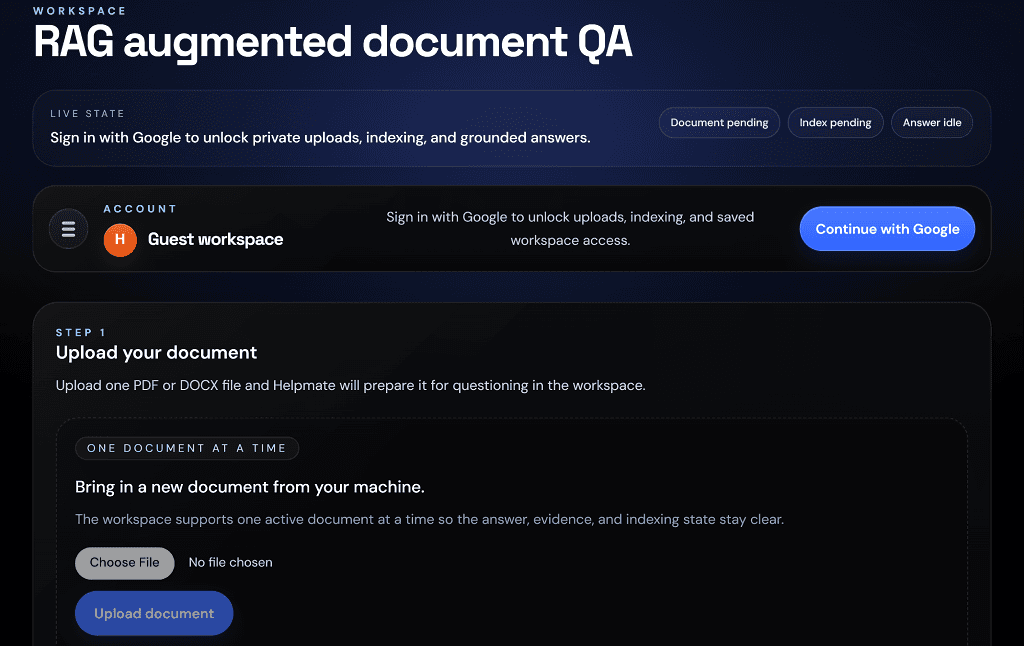The image size is (1024, 646).
Task: Click the 'STEP 1' label
Action: [x=81, y=332]
